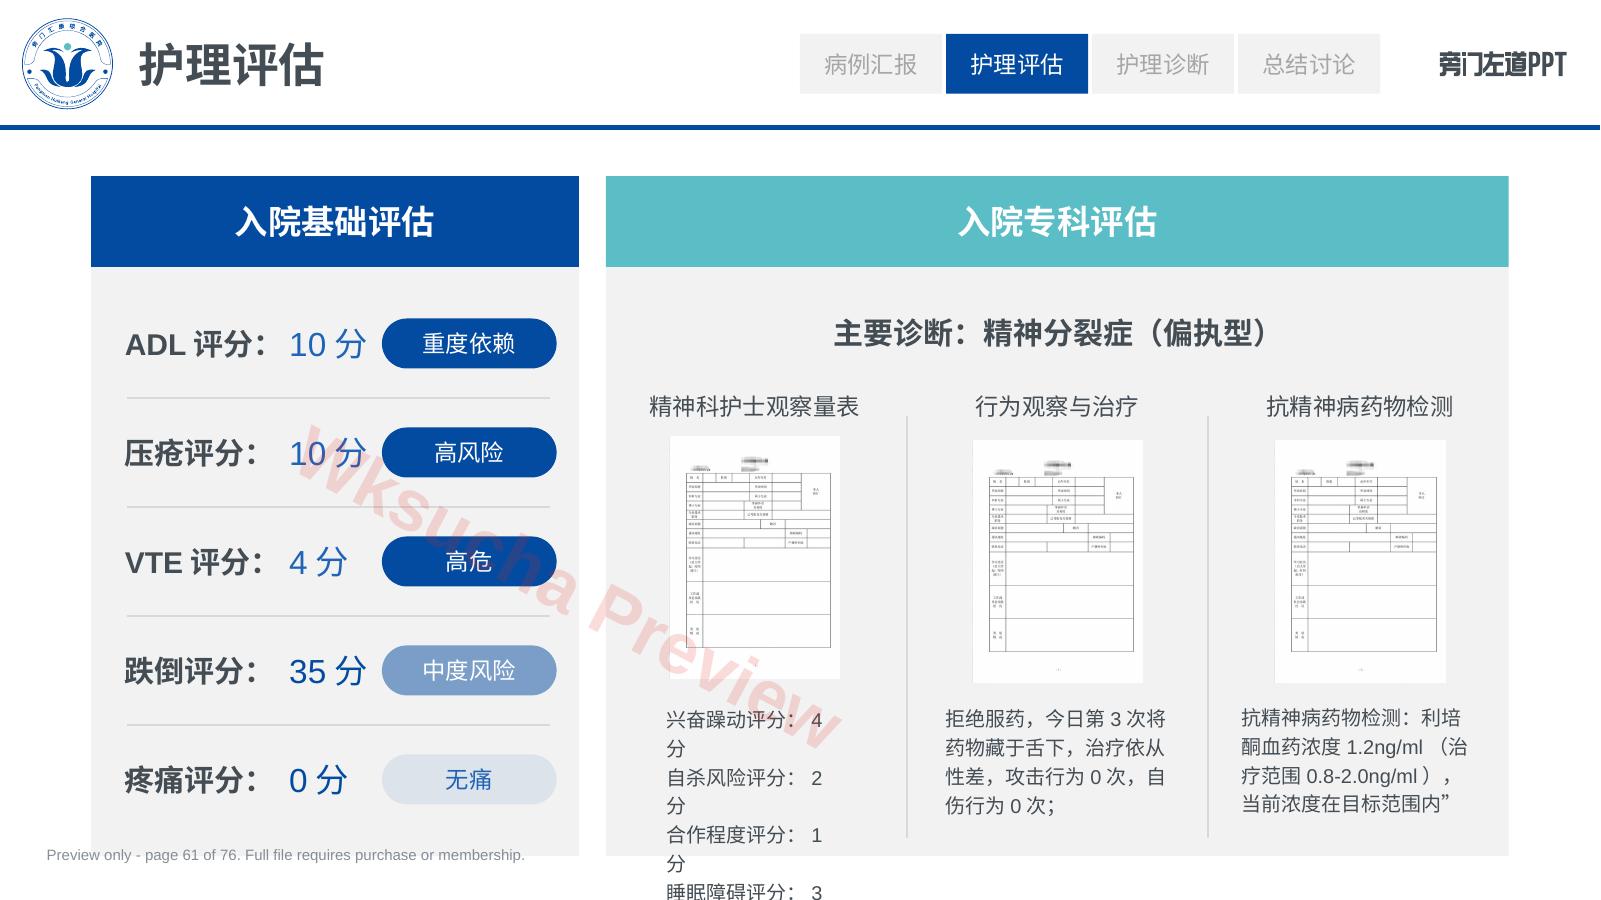Click the hospital logo emblem
The image size is (1601, 900).
point(67,64)
